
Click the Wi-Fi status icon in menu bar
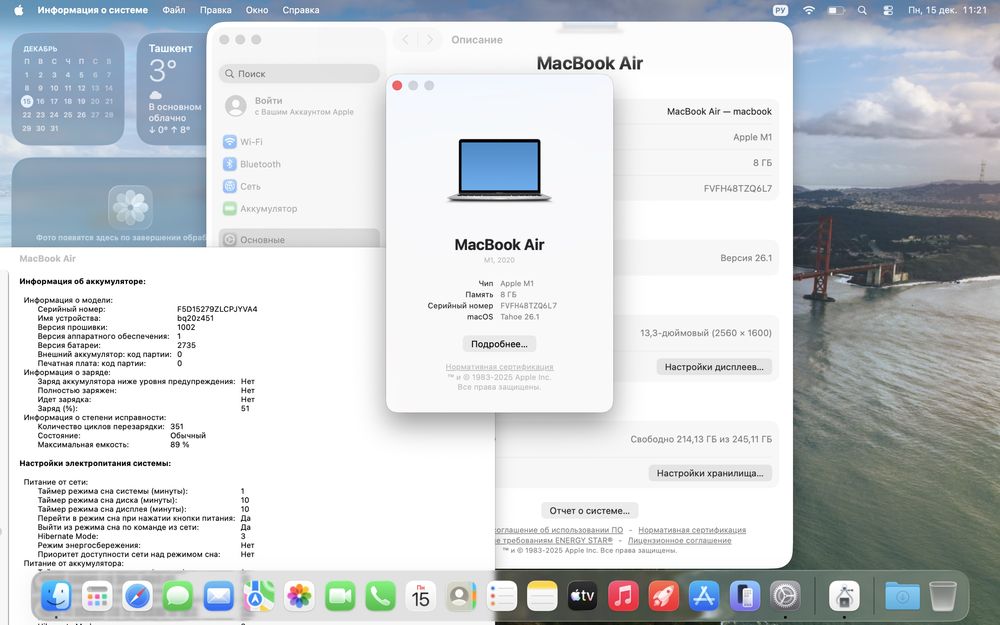point(809,10)
